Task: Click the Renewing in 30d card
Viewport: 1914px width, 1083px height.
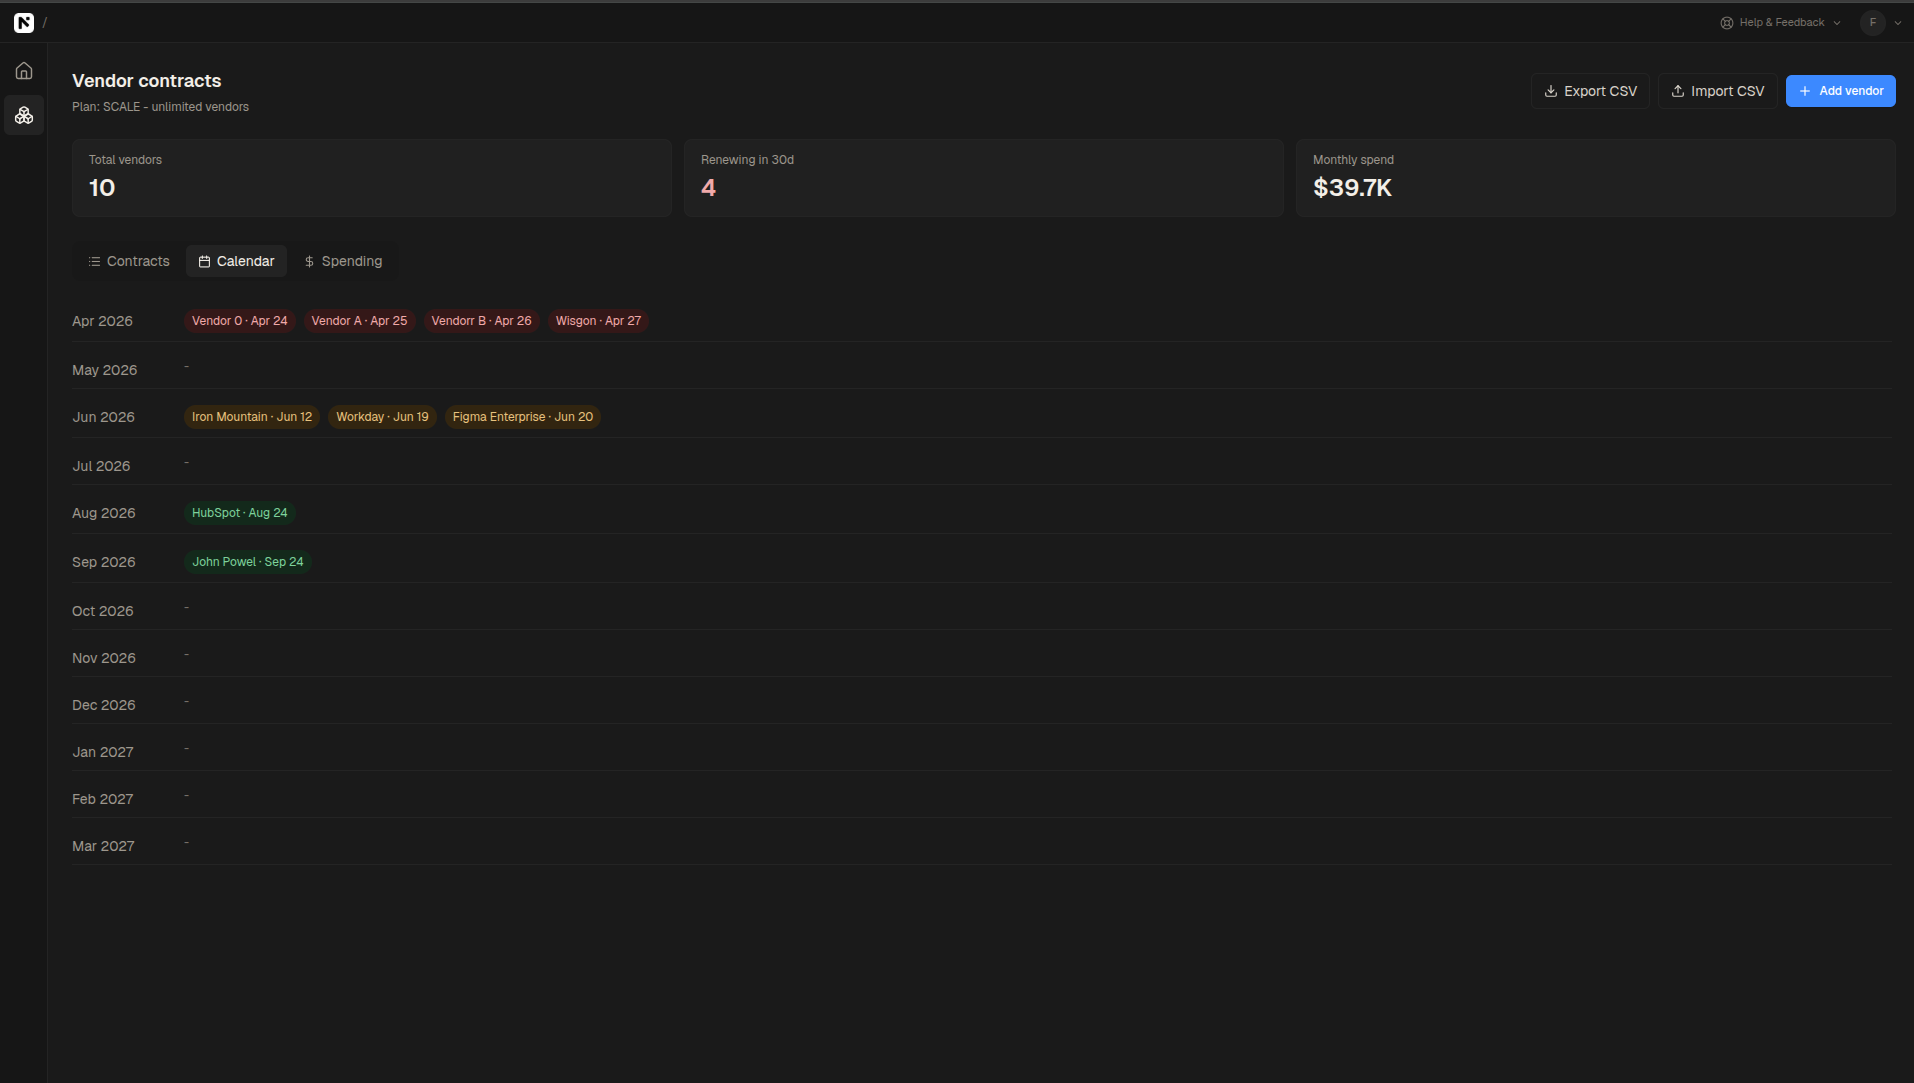Action: tap(984, 178)
